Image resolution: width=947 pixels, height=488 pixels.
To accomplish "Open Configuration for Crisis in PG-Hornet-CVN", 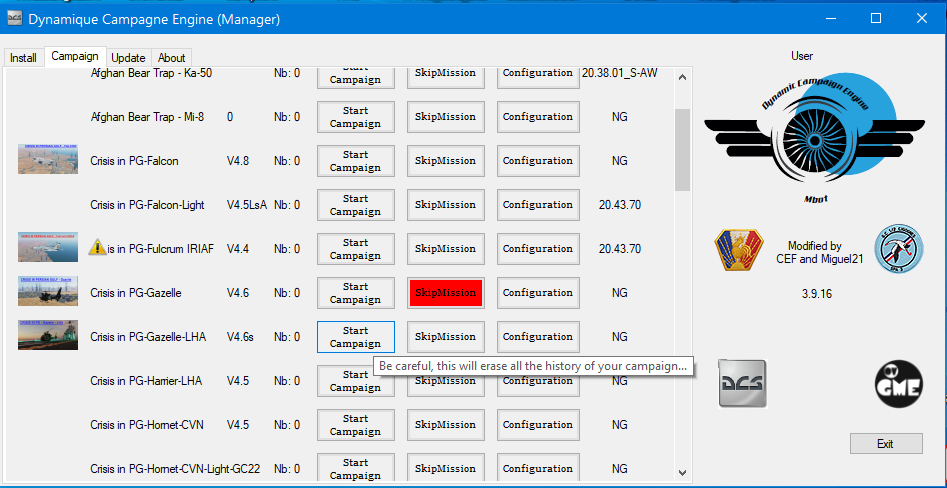I will click(x=538, y=425).
